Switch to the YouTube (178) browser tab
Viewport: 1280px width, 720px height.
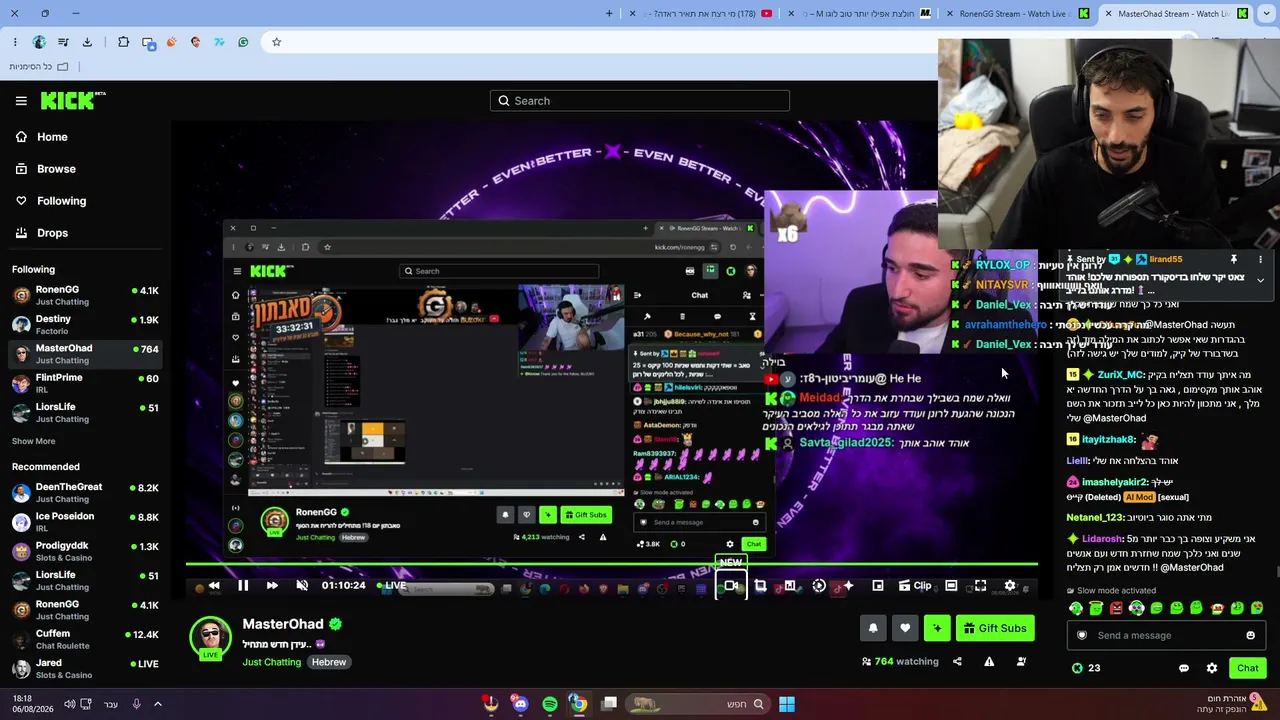(x=700, y=14)
